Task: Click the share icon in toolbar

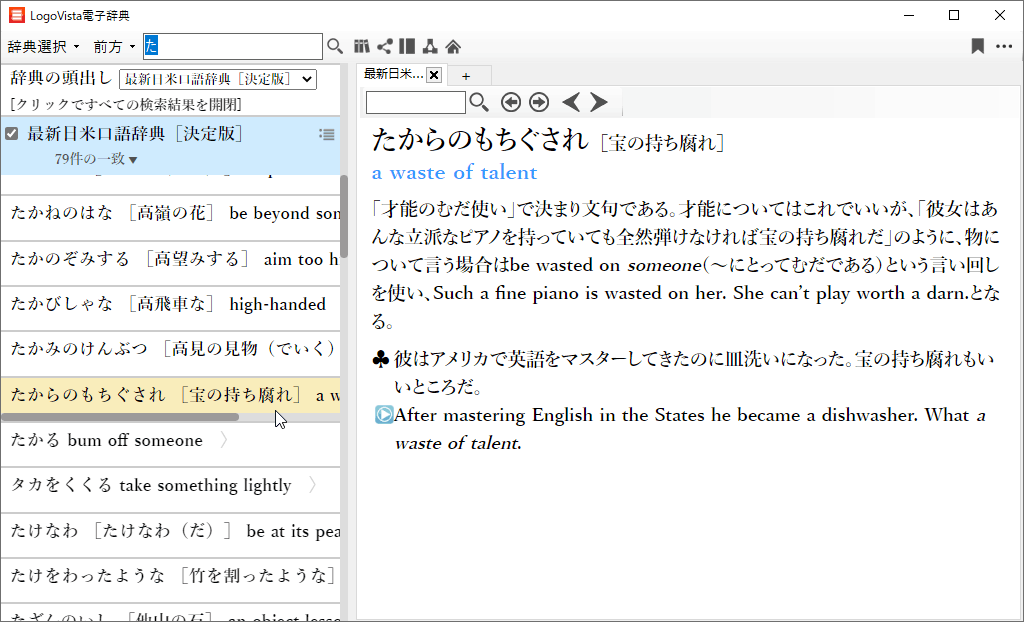Action: 384,46
